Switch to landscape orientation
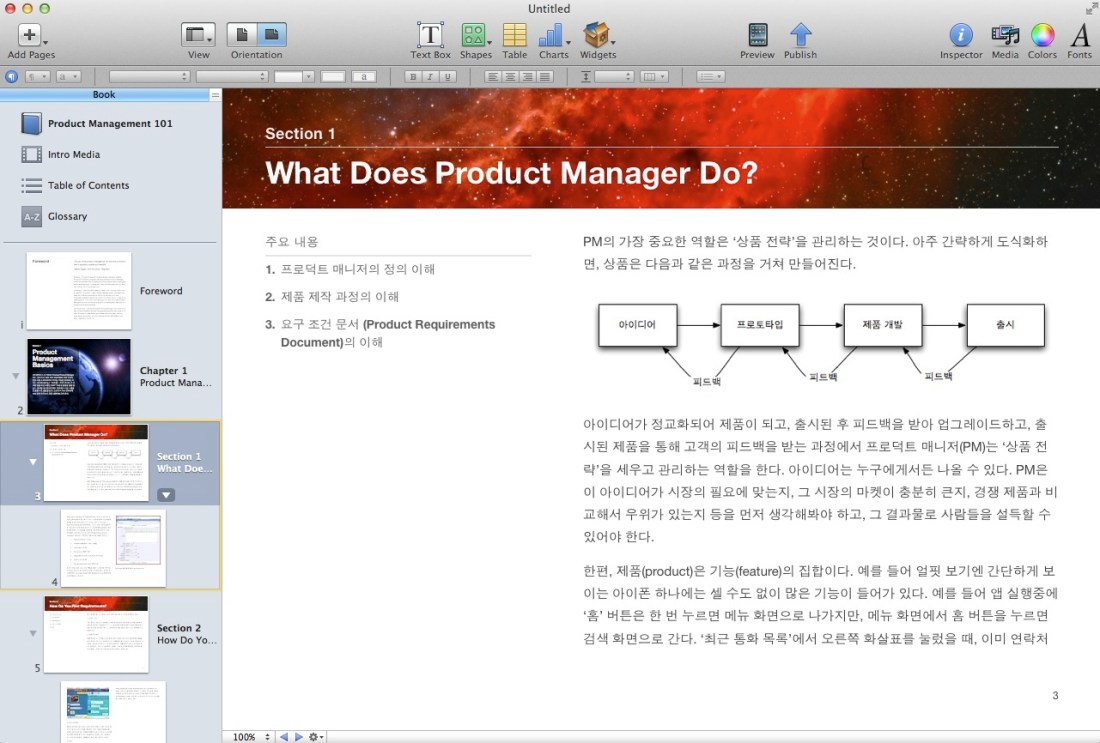The image size is (1100, 743). (x=272, y=35)
